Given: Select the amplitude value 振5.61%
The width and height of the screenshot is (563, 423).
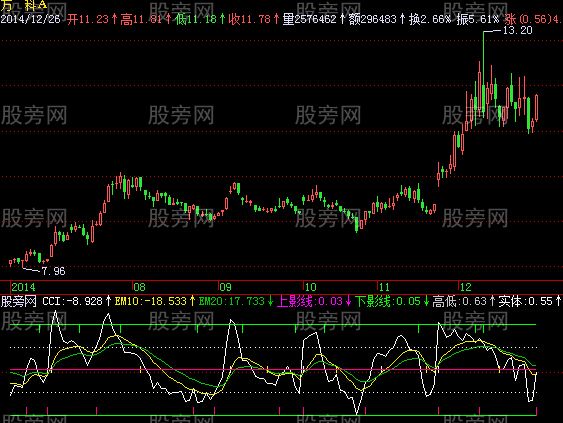Looking at the screenshot, I should pos(478,19).
